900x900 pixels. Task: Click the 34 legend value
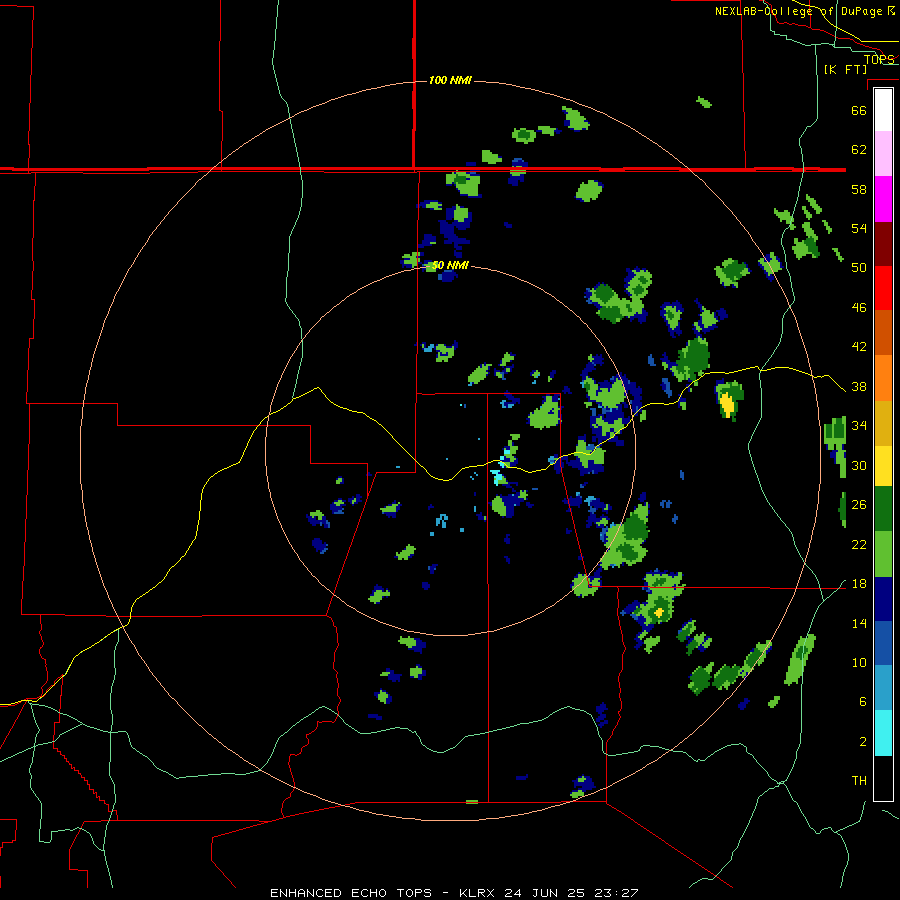coord(859,426)
